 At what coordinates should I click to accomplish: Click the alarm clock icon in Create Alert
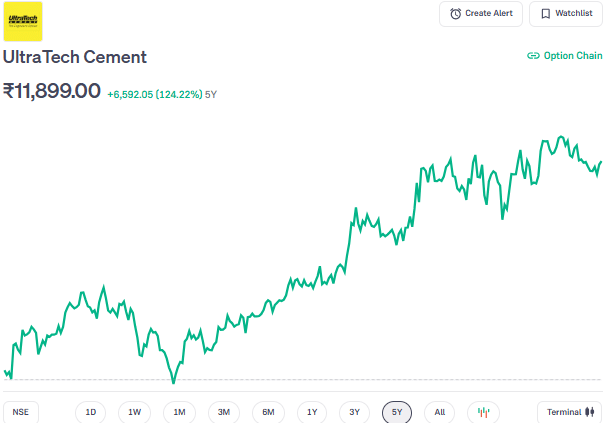coord(456,14)
